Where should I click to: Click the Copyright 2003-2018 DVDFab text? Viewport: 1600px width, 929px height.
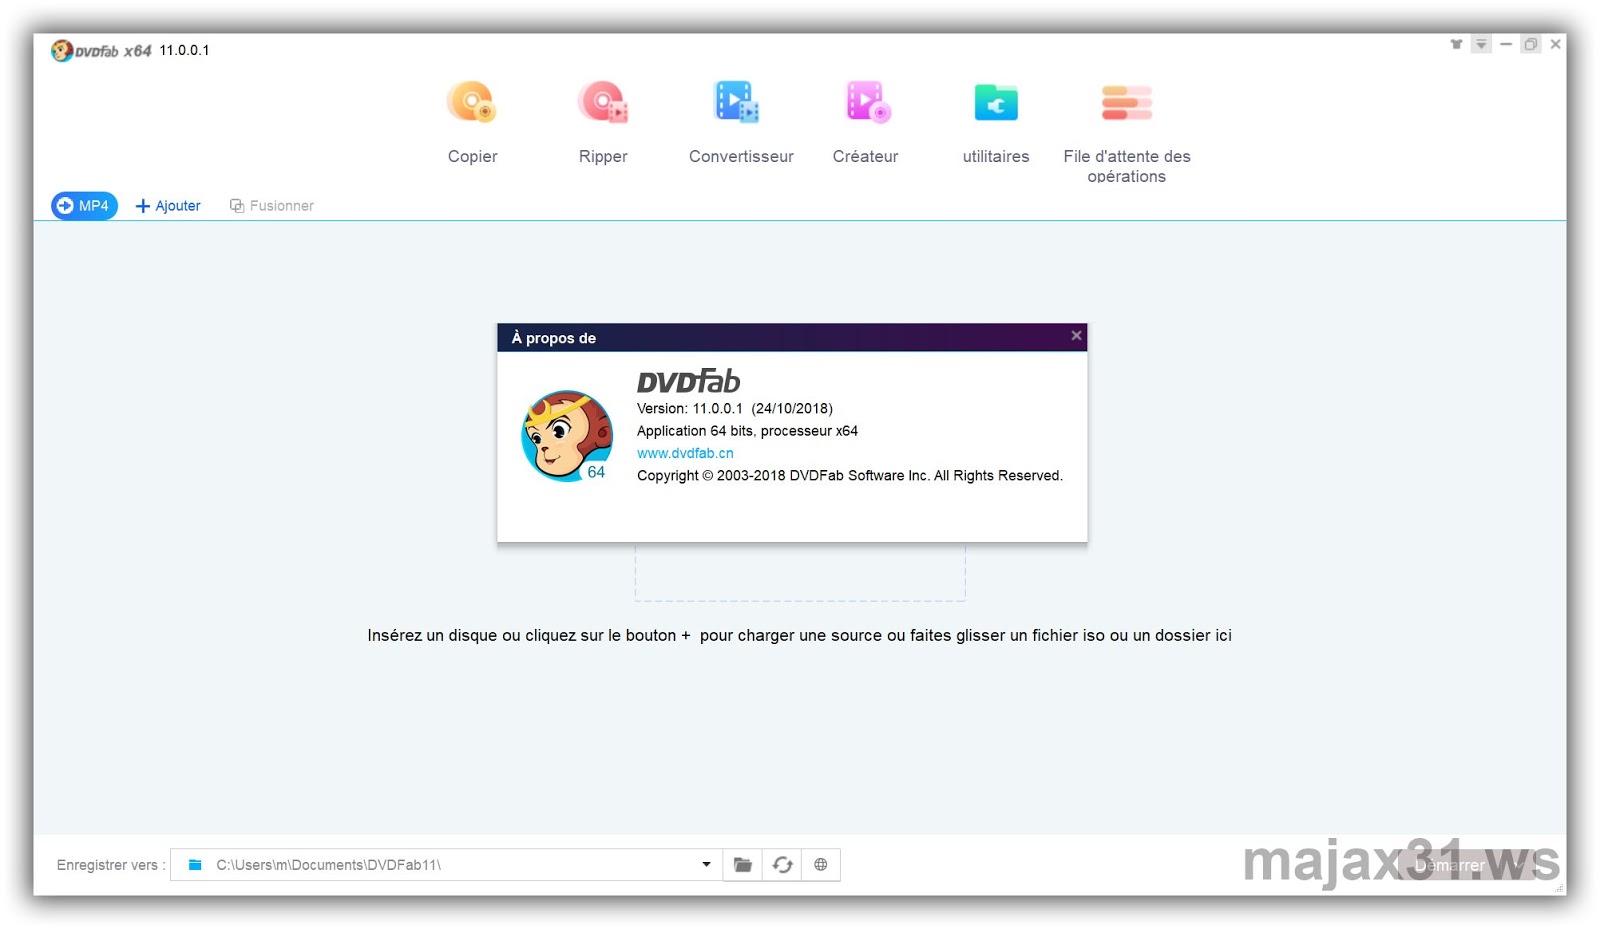850,475
